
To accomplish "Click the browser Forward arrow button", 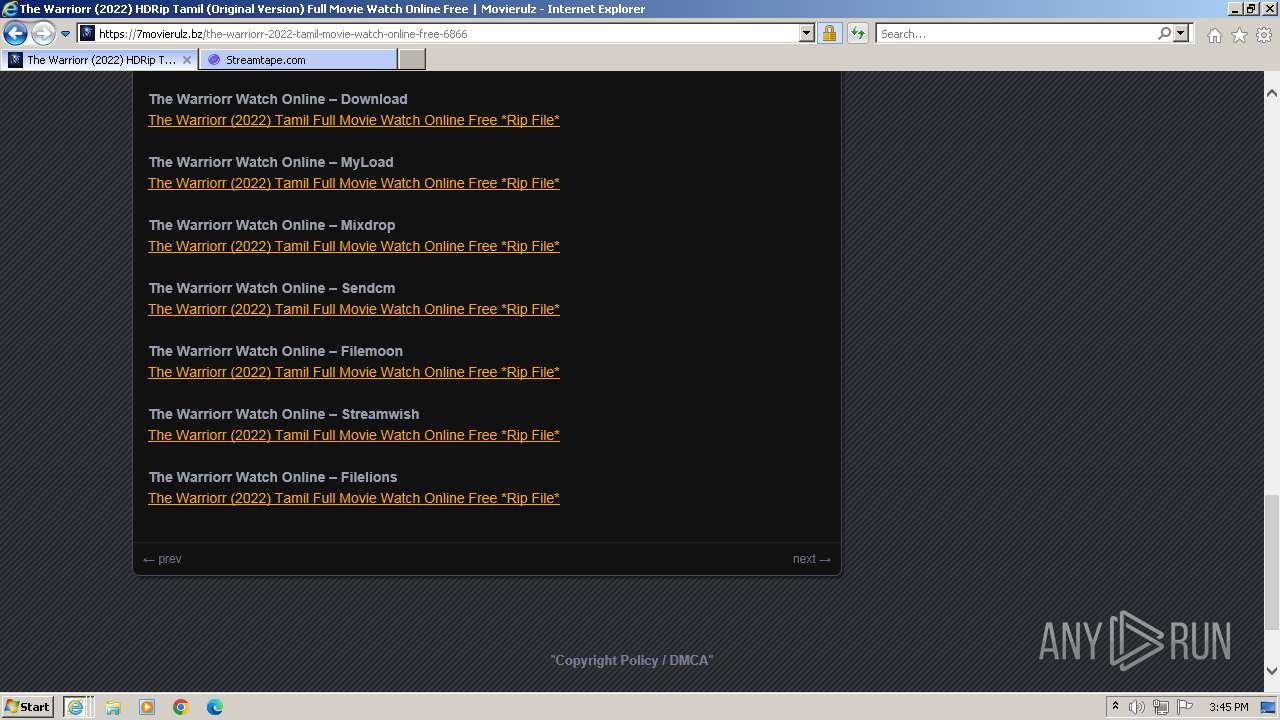I will pyautogui.click(x=43, y=34).
